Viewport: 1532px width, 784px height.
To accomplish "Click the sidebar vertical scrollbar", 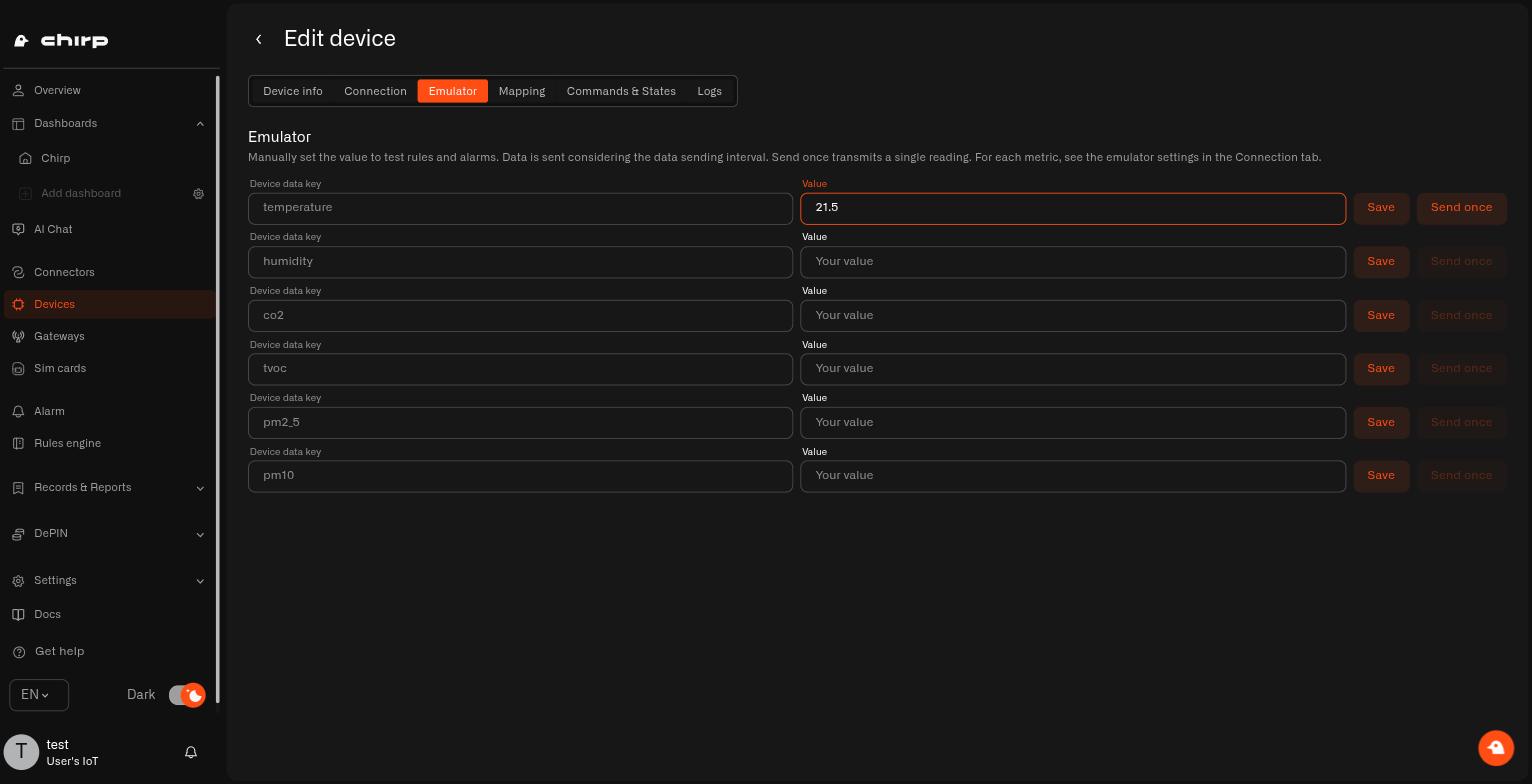I will [x=218, y=390].
